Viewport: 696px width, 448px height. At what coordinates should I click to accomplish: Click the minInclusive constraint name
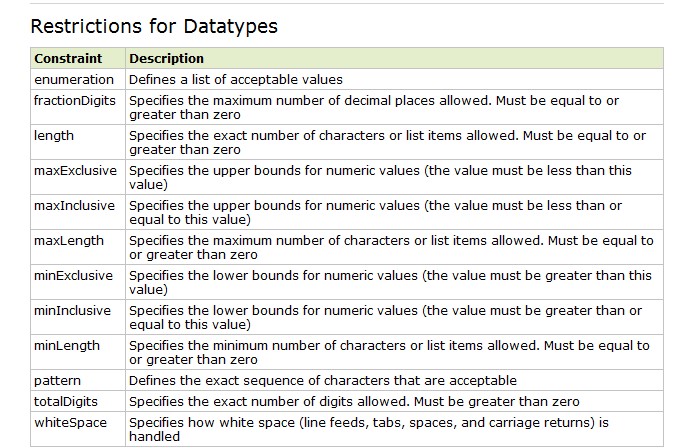click(x=72, y=310)
